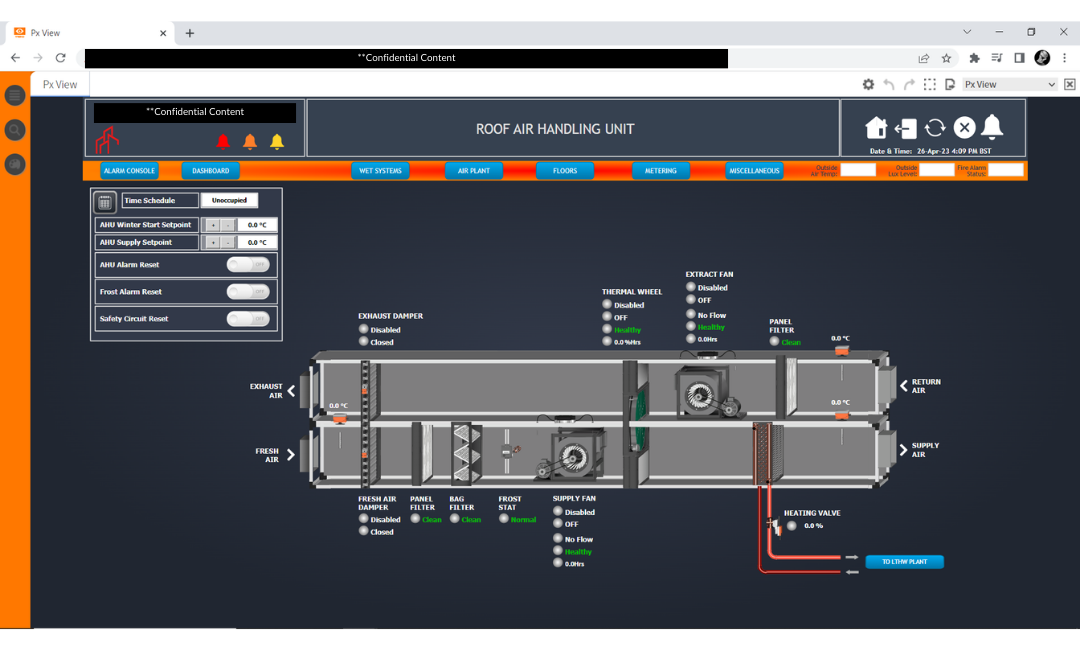Click the TO LTHW PLANT button

[x=904, y=561]
